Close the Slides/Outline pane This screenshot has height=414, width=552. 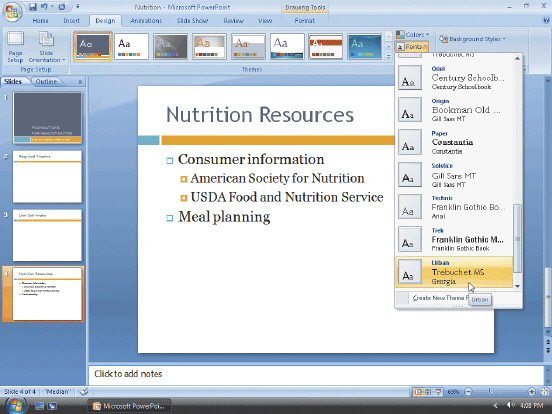pos(80,82)
